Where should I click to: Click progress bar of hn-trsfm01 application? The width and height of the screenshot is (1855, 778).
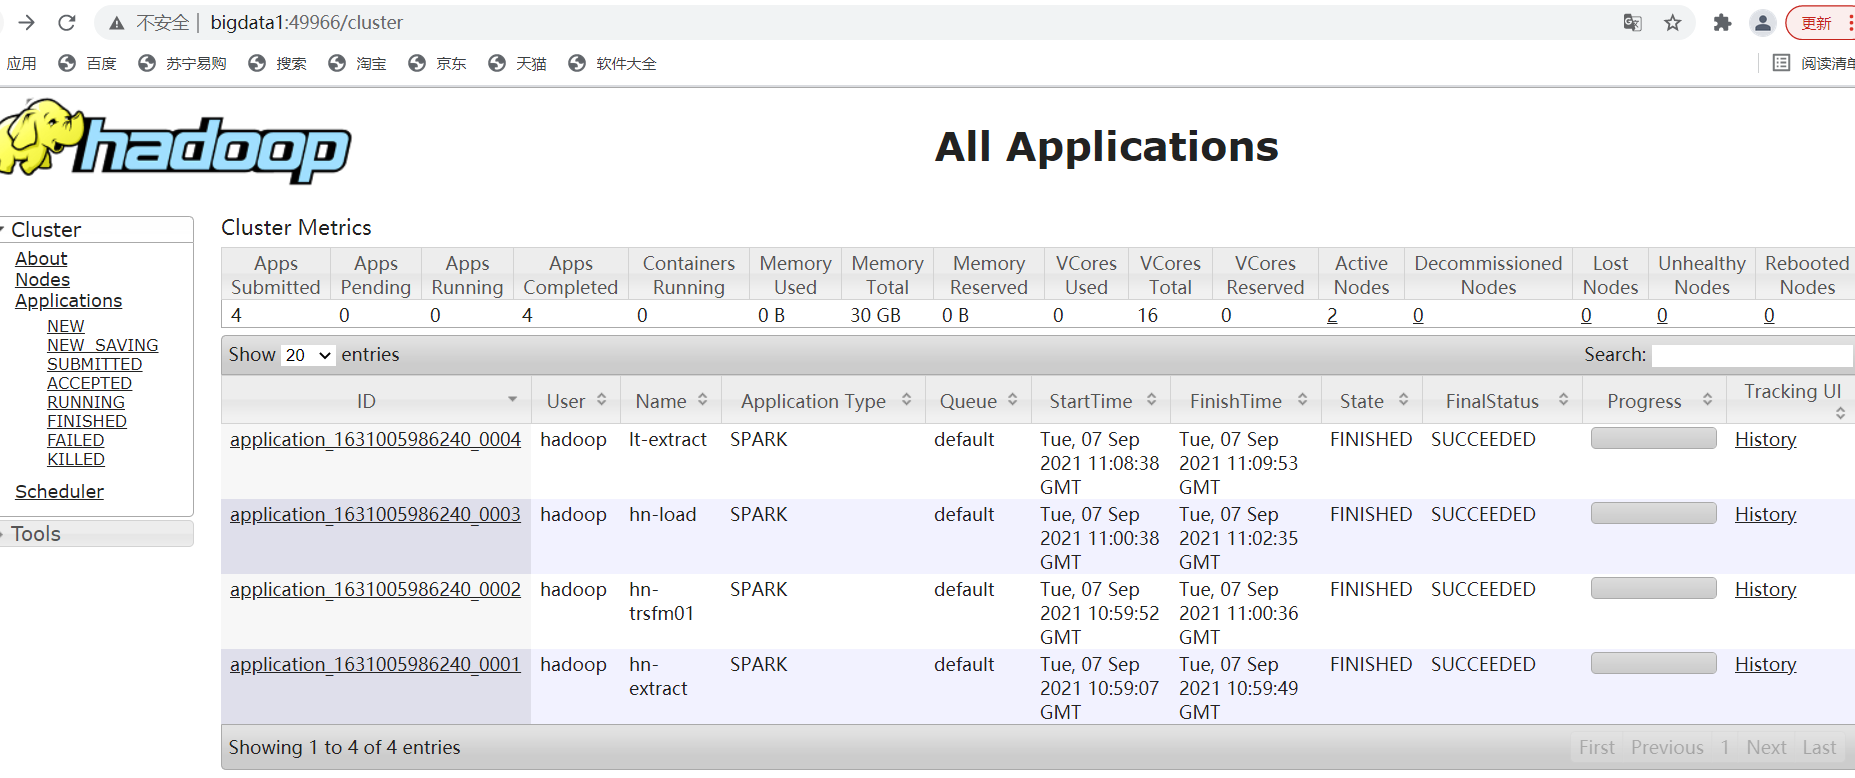(x=1654, y=588)
